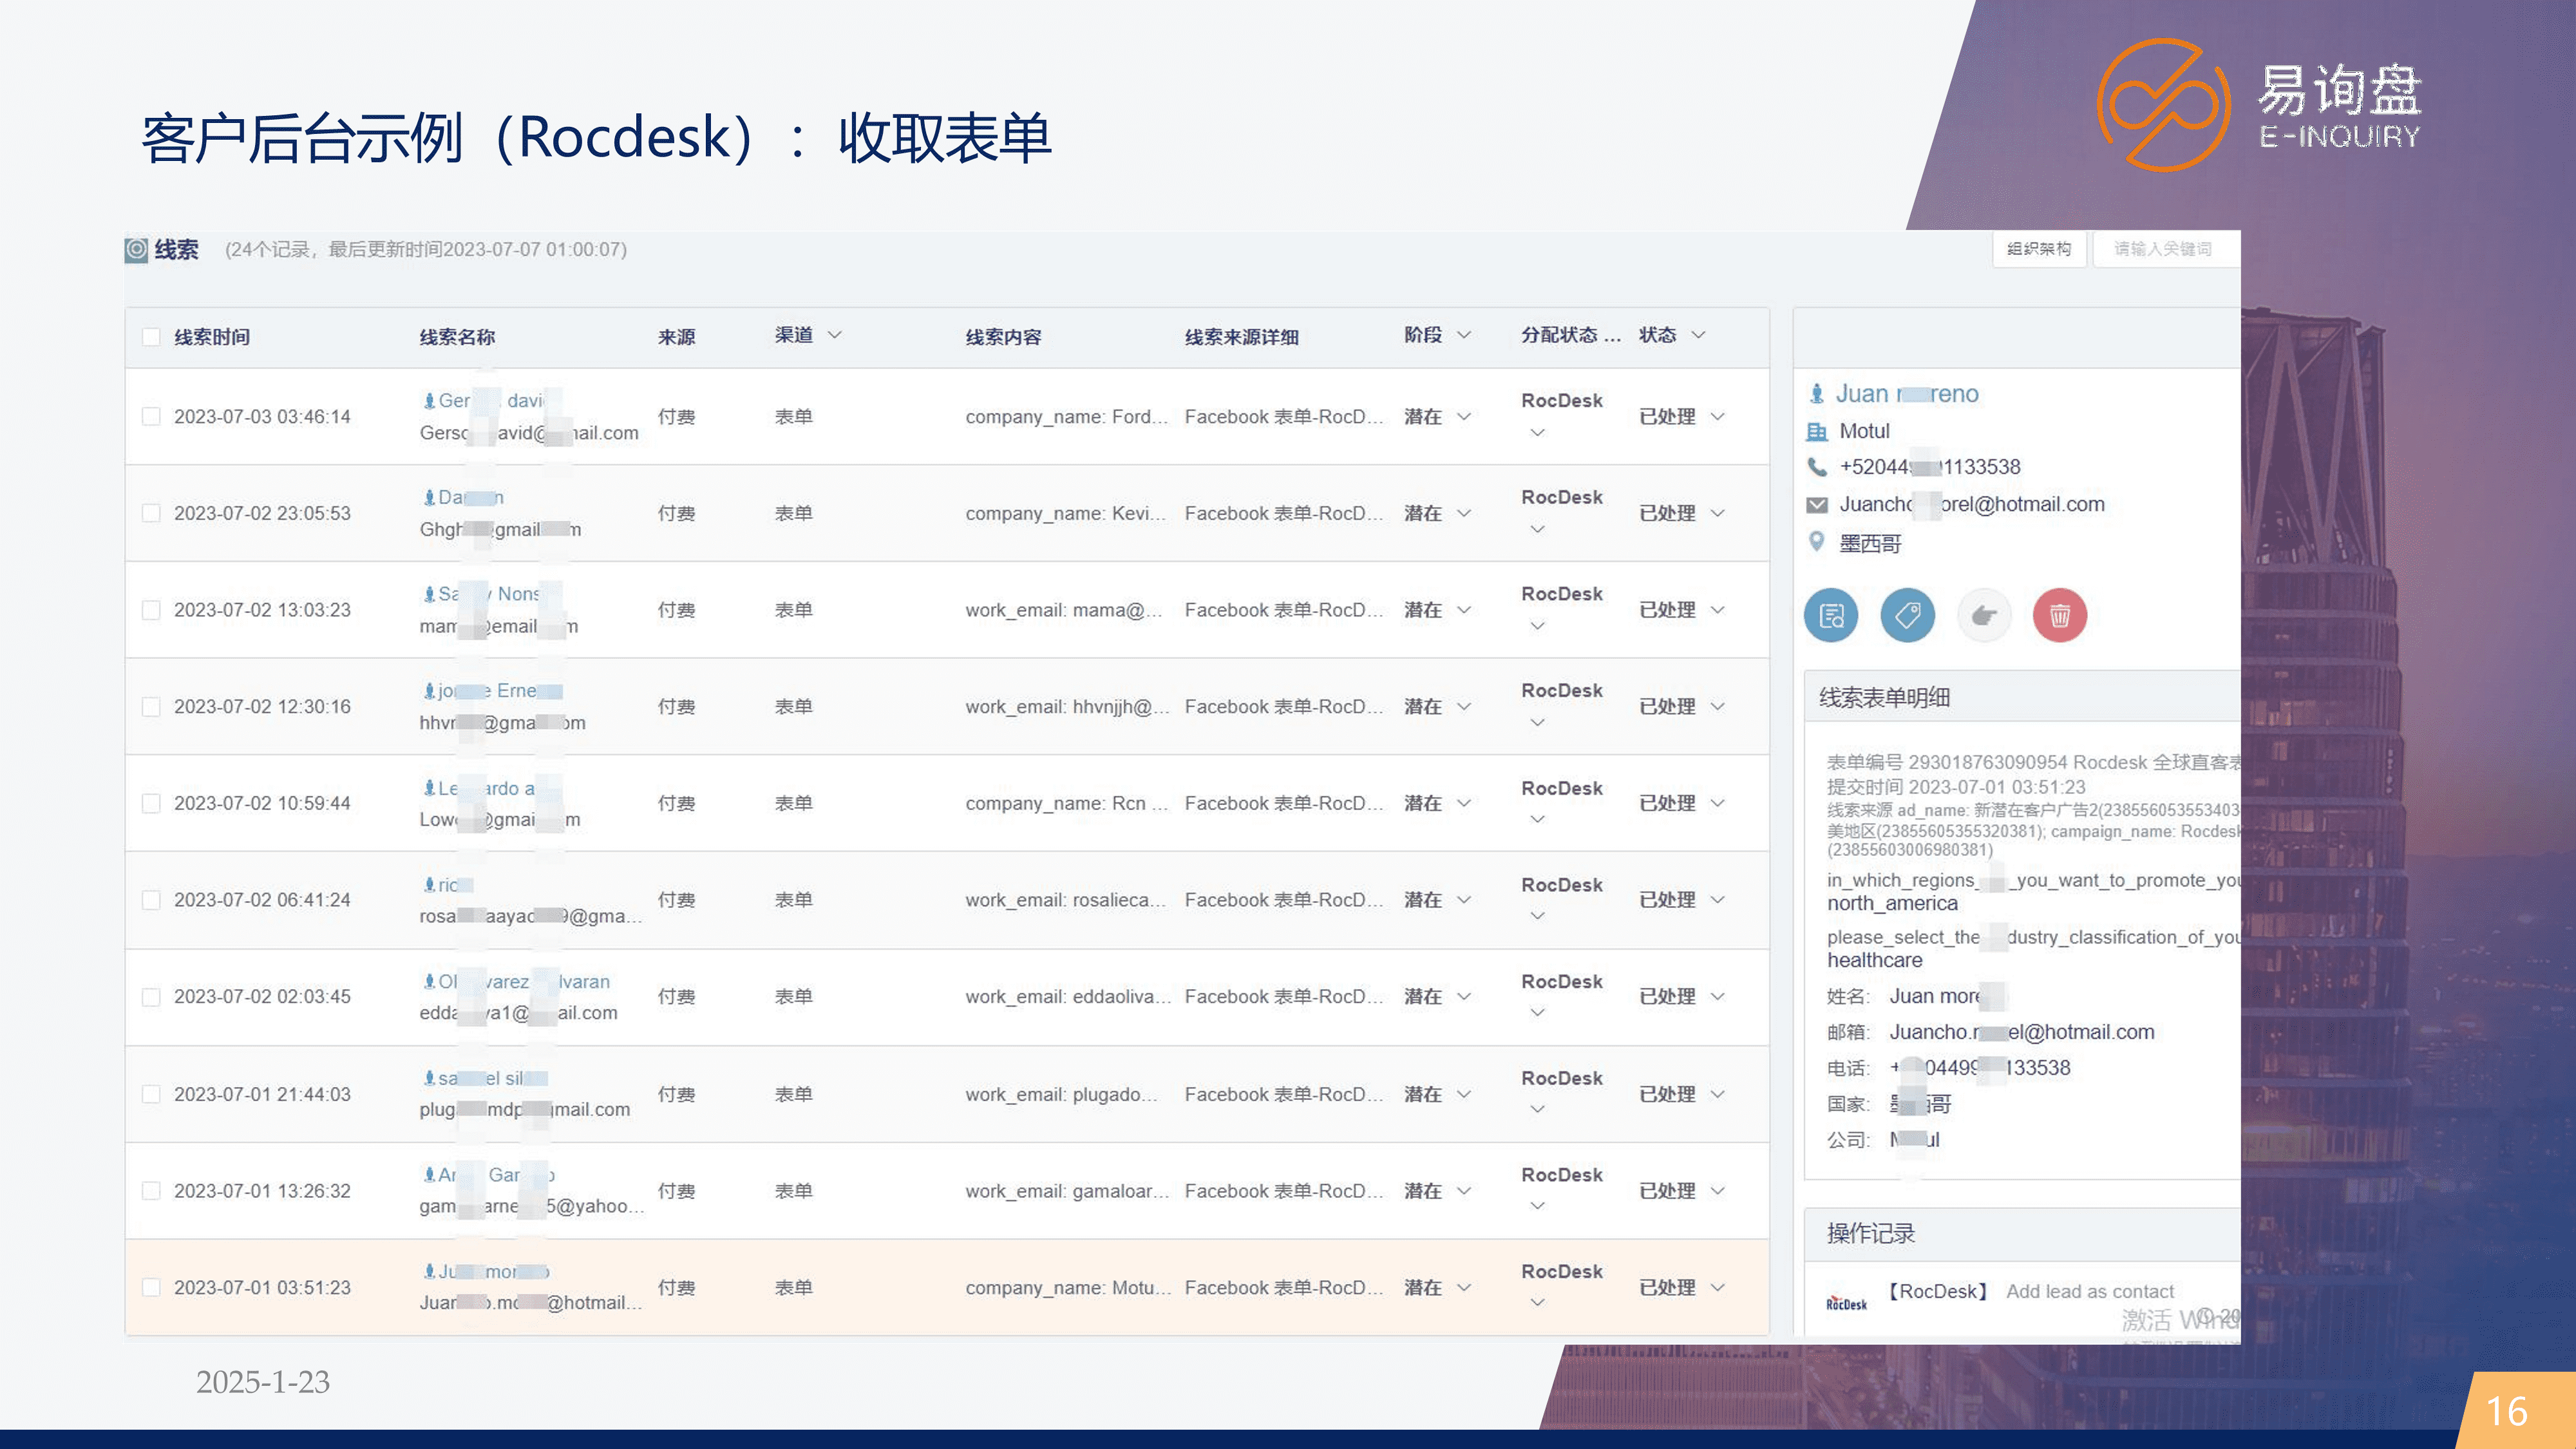Click the 来源 column header
Viewport: 2576px width, 1449px height.
click(676, 337)
